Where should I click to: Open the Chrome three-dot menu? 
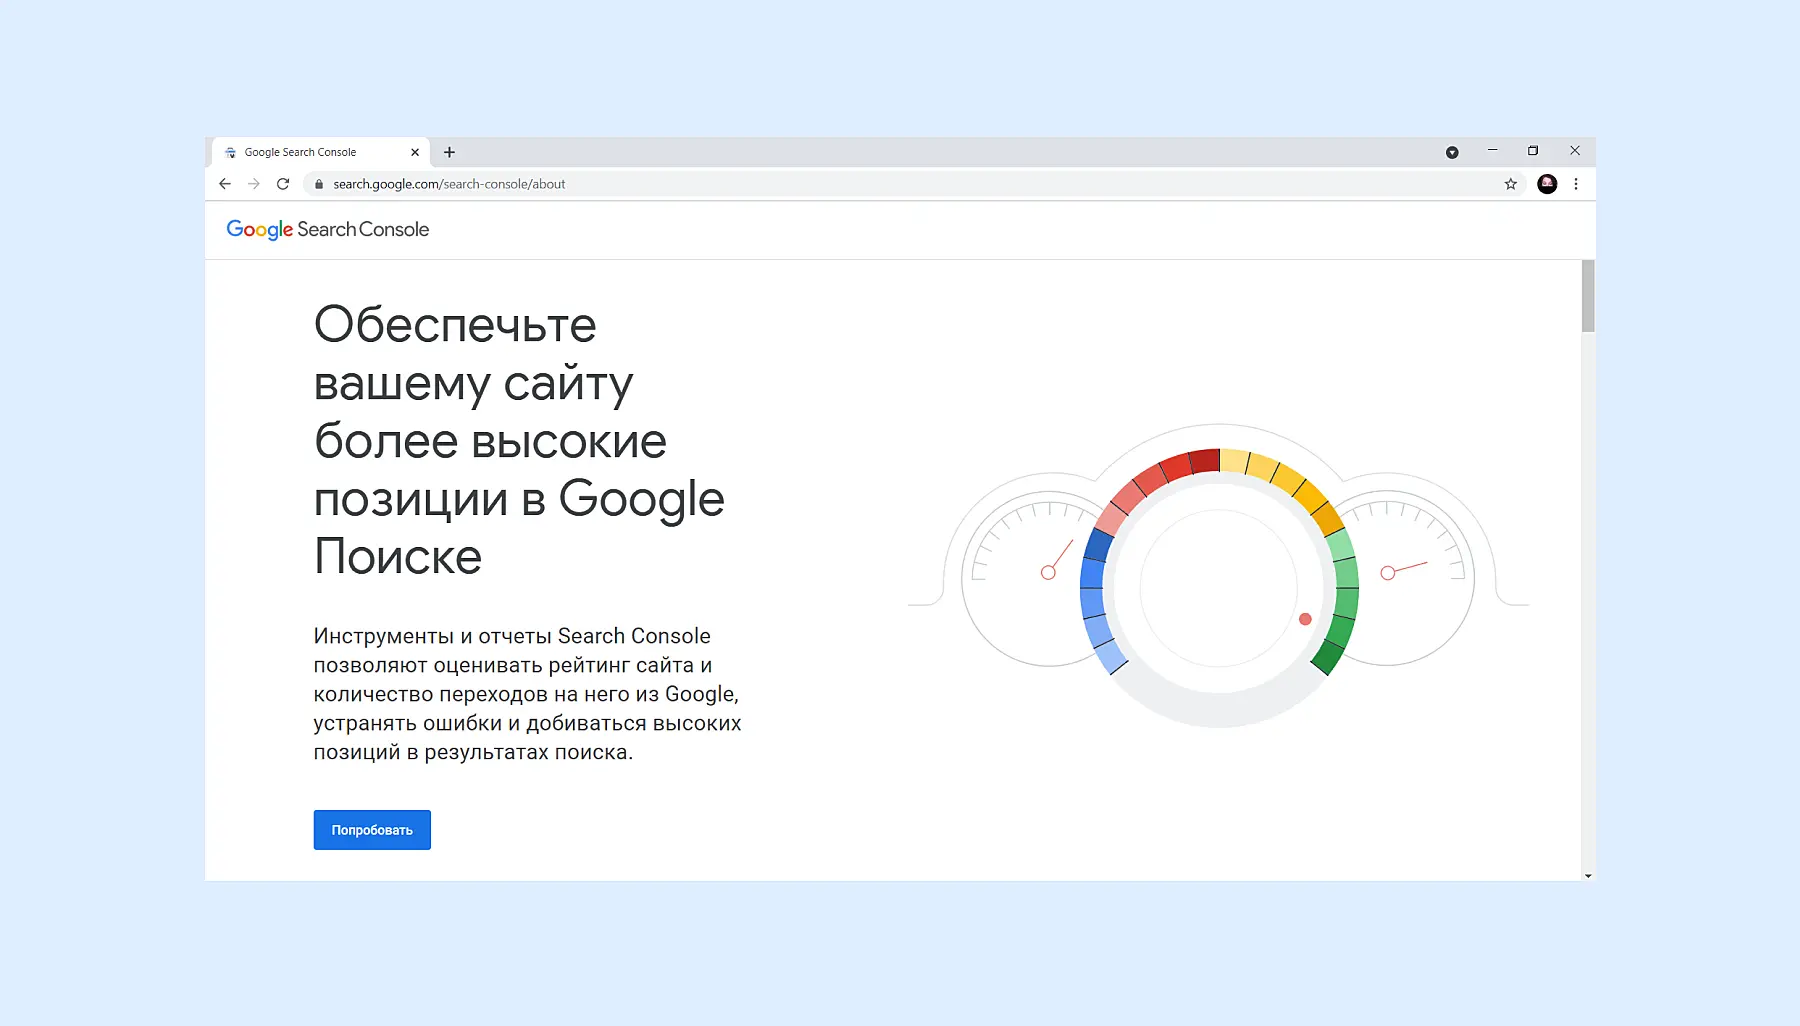click(x=1576, y=184)
